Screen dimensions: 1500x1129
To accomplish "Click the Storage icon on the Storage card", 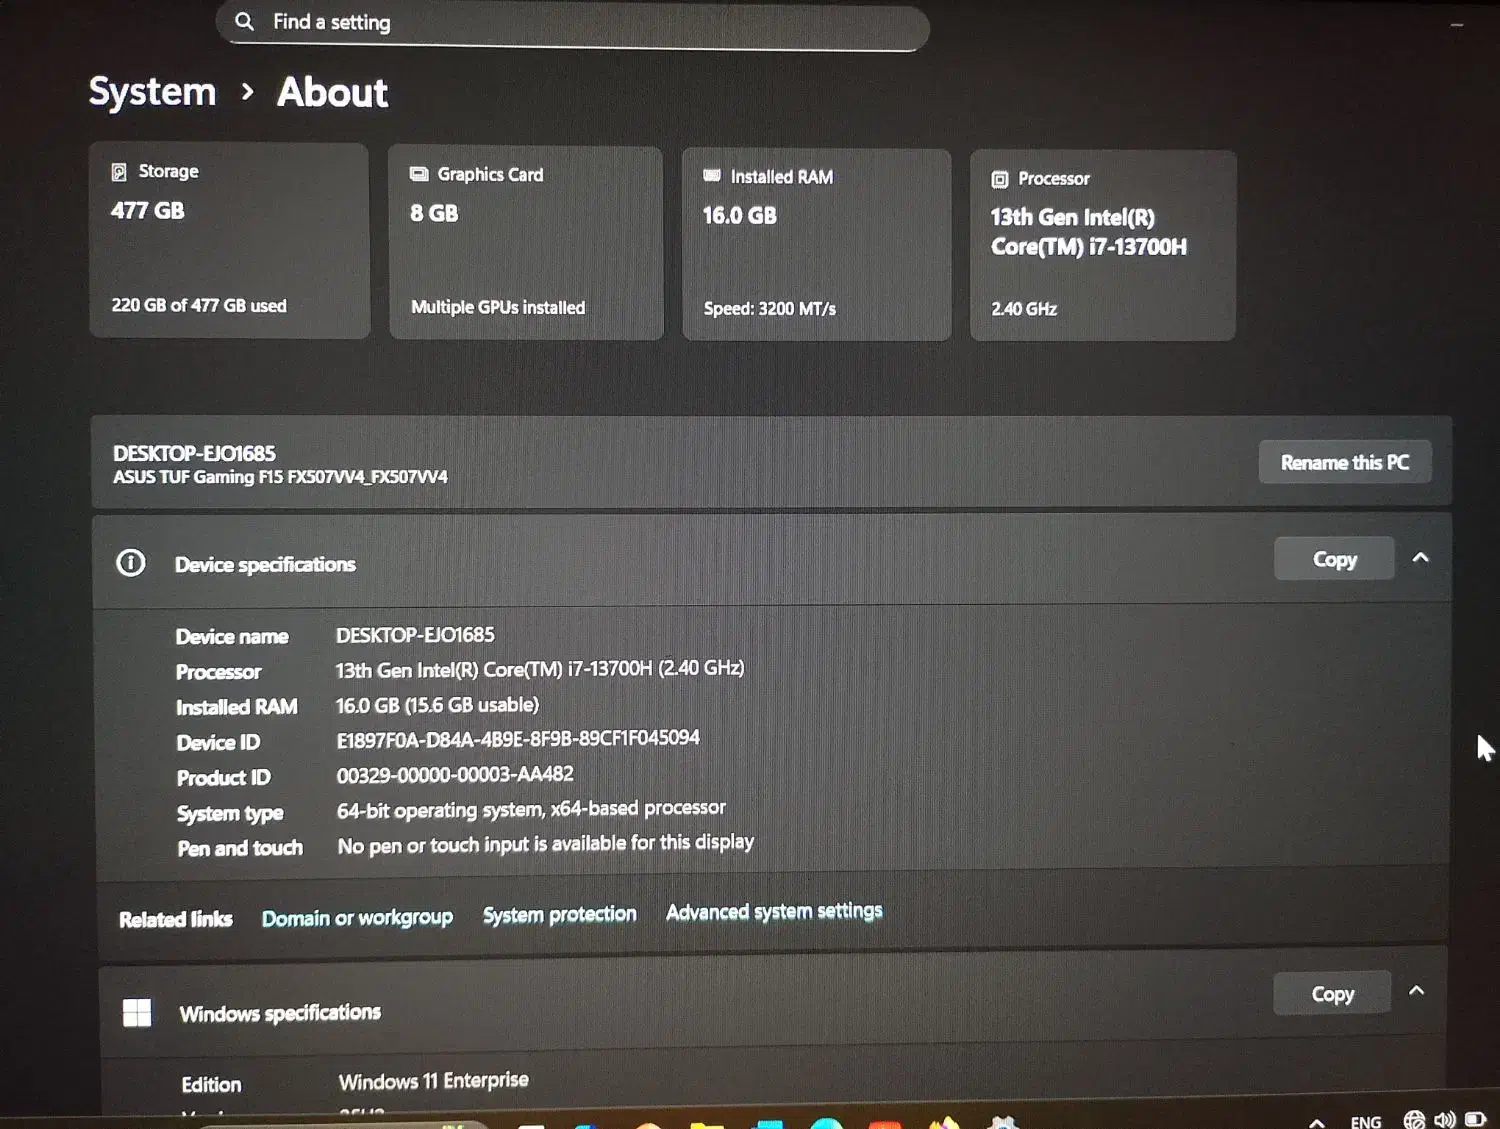I will (122, 171).
